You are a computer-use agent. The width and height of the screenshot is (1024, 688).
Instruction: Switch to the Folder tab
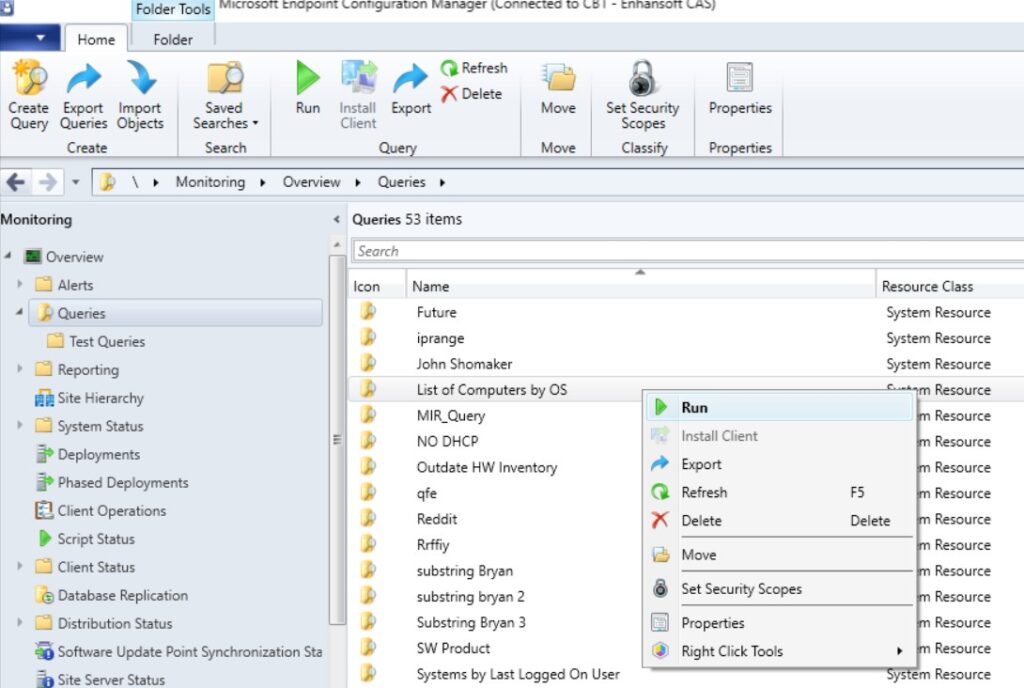[173, 39]
